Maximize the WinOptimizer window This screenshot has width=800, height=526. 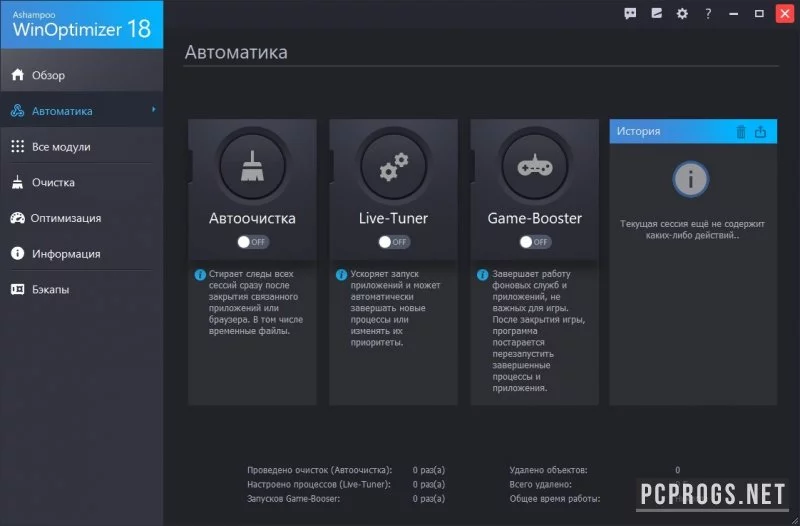(x=759, y=14)
